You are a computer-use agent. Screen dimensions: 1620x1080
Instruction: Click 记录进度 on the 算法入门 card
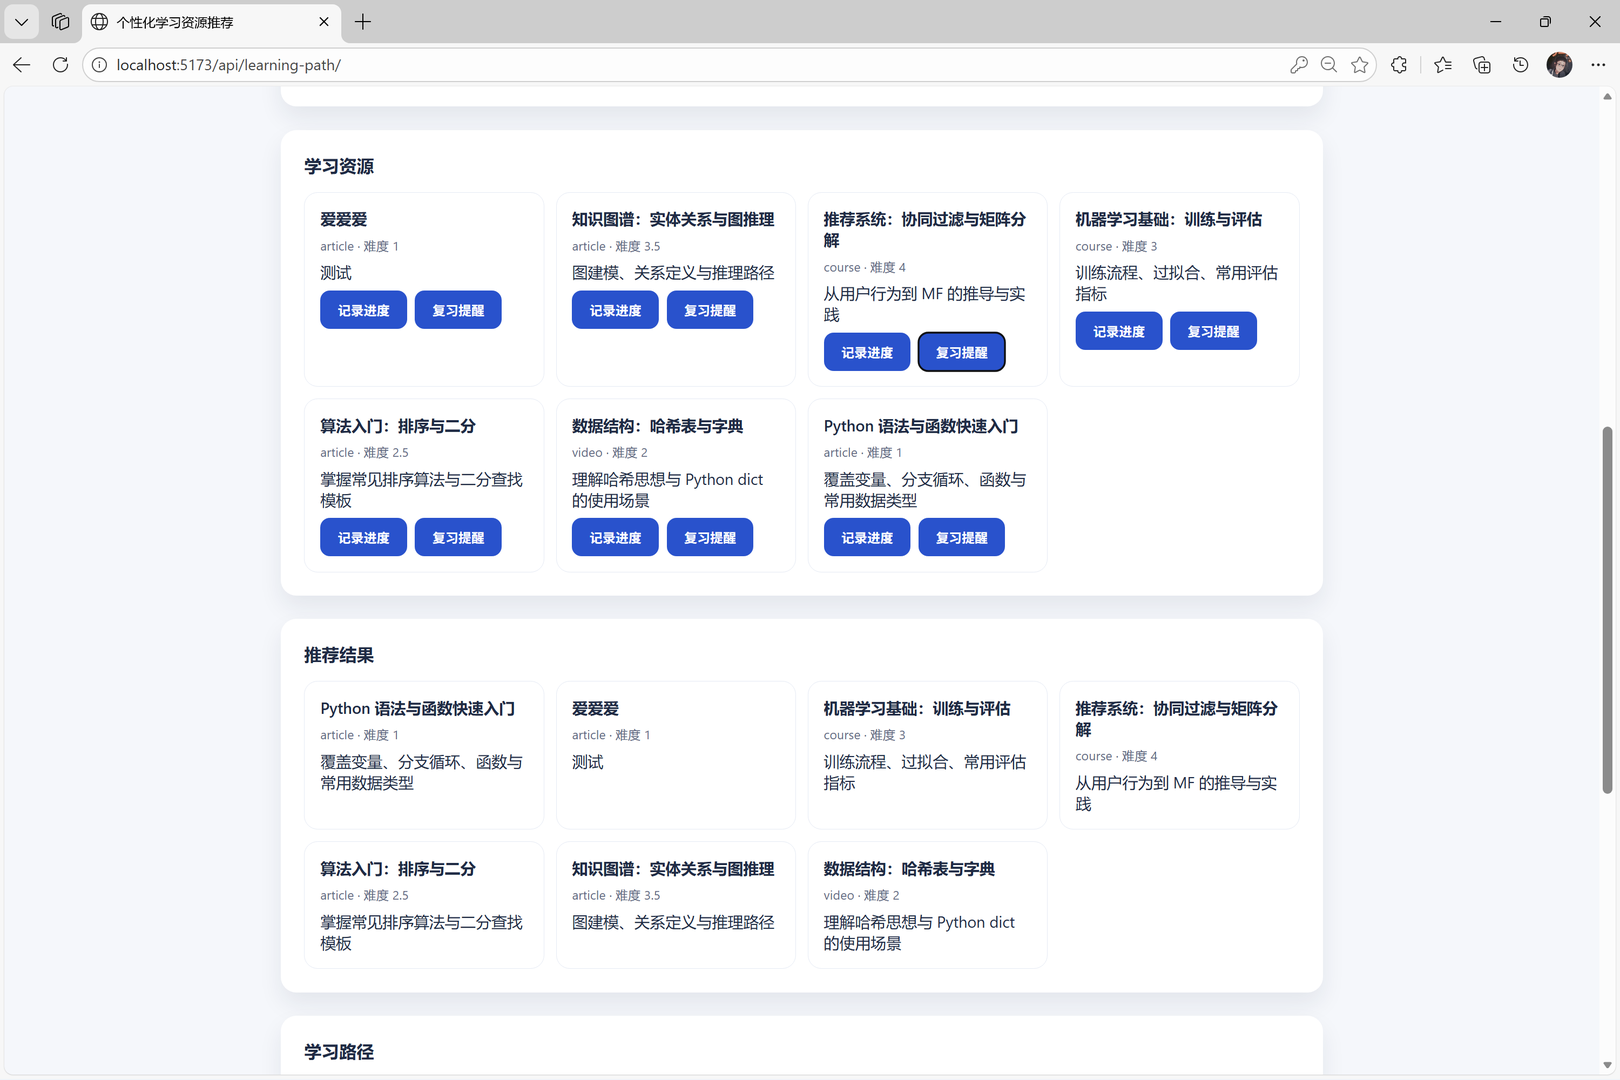[x=363, y=537]
